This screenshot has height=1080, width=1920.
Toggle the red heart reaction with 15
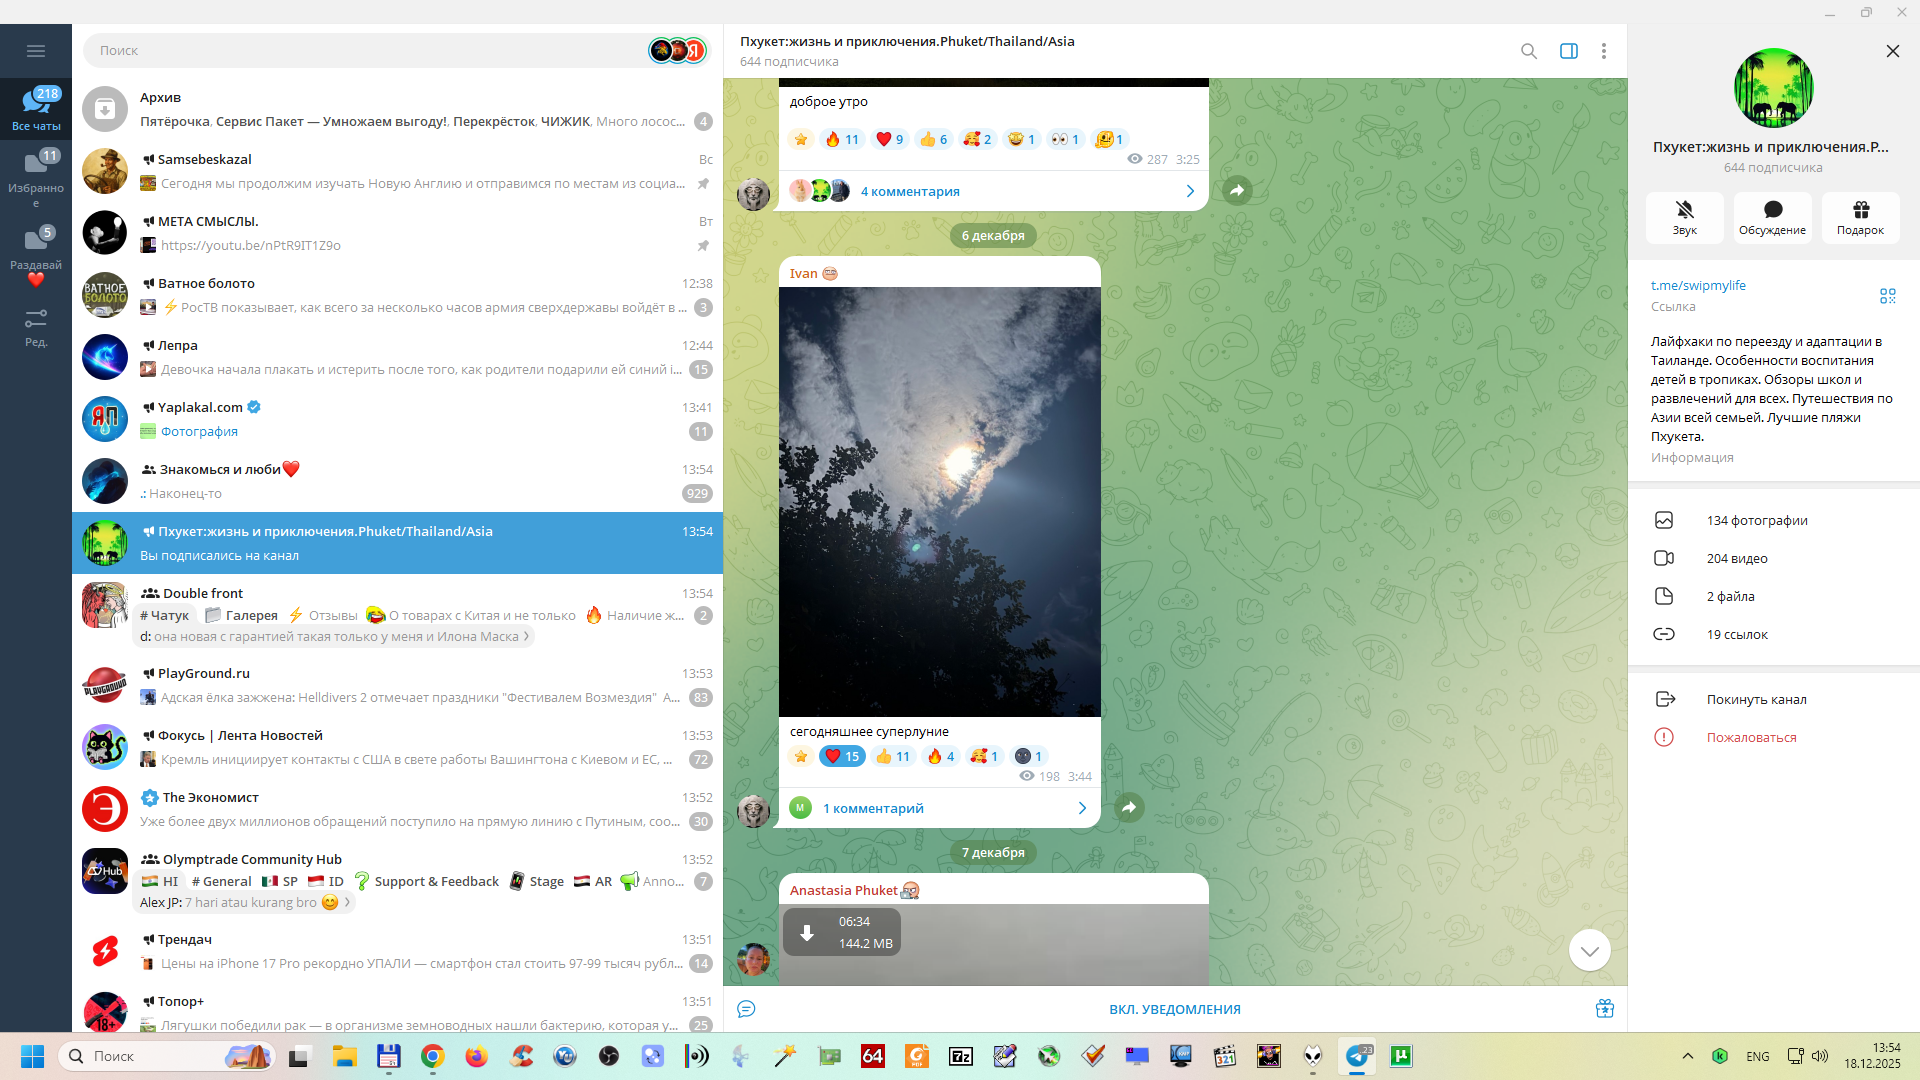[842, 756]
